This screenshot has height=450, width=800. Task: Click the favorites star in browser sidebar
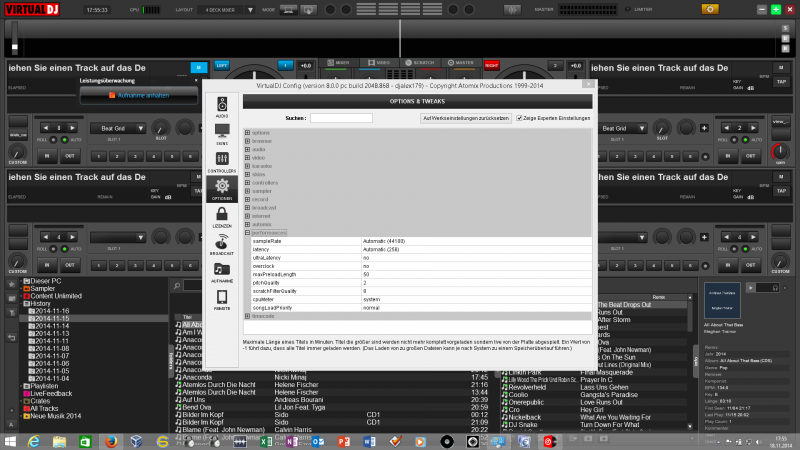click(x=12, y=284)
